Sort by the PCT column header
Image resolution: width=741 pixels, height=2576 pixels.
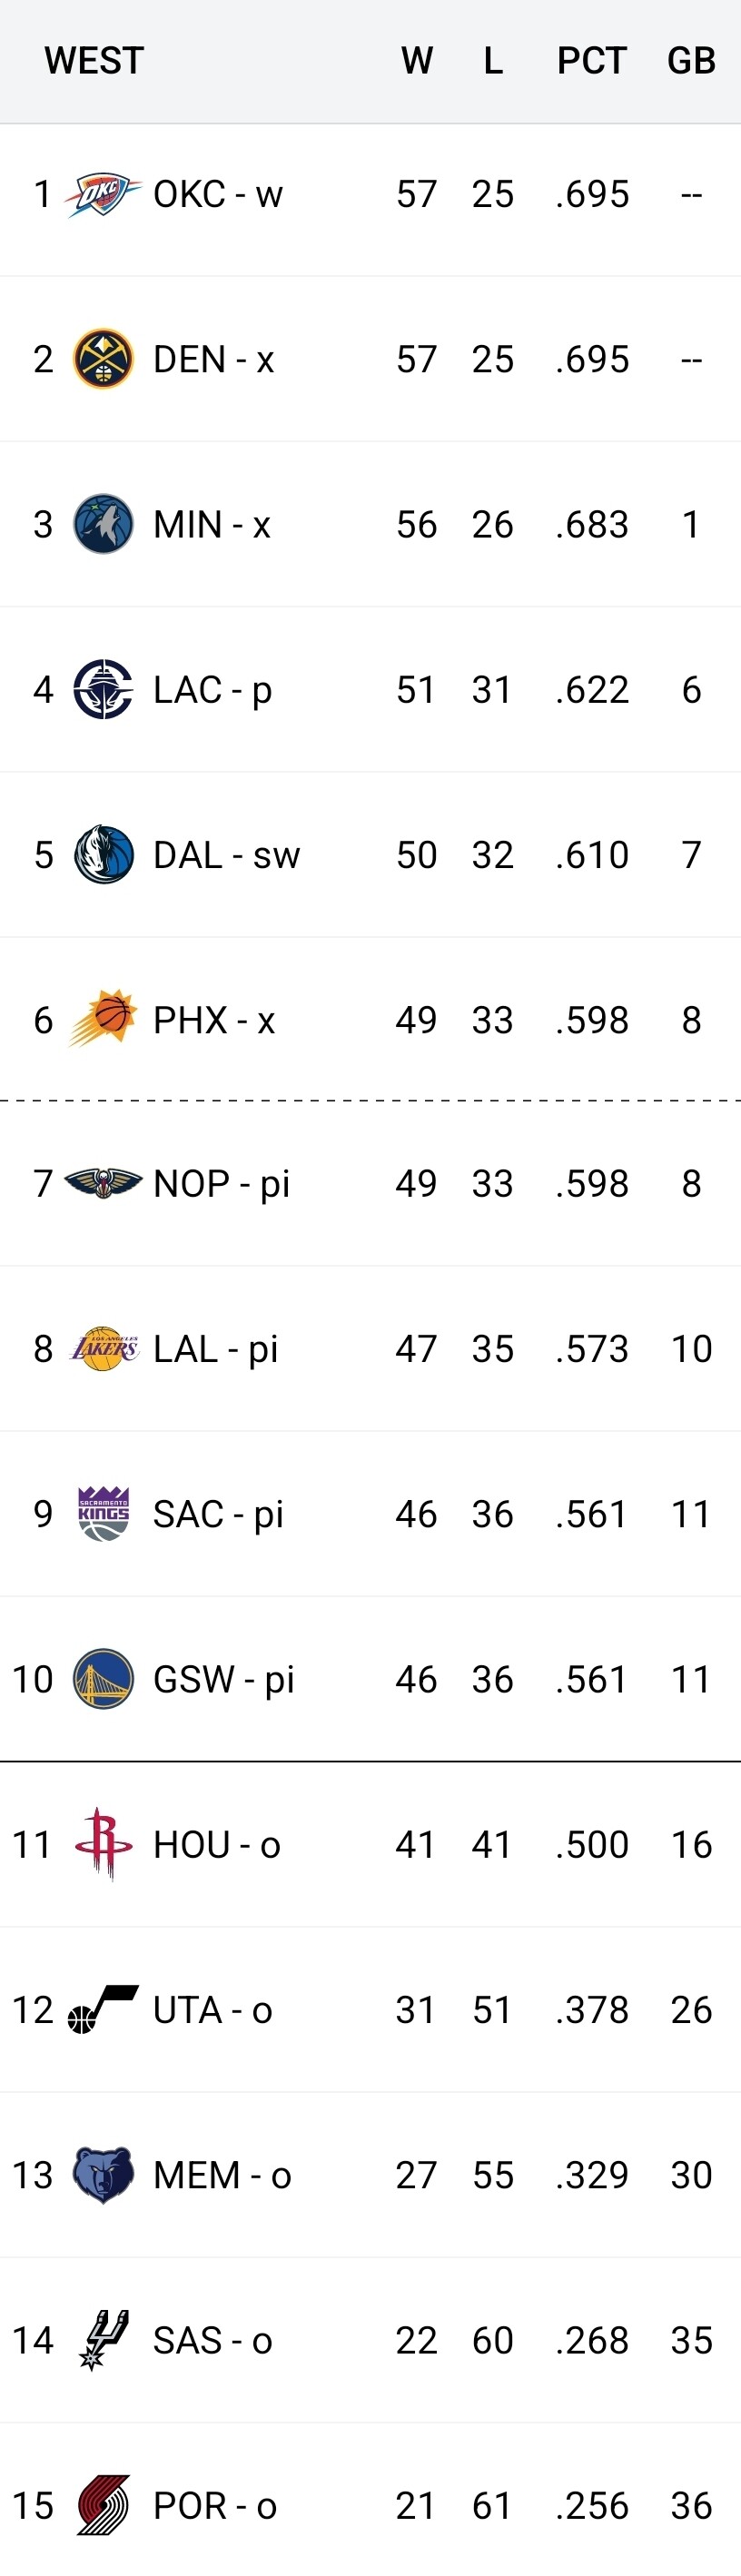tap(591, 61)
